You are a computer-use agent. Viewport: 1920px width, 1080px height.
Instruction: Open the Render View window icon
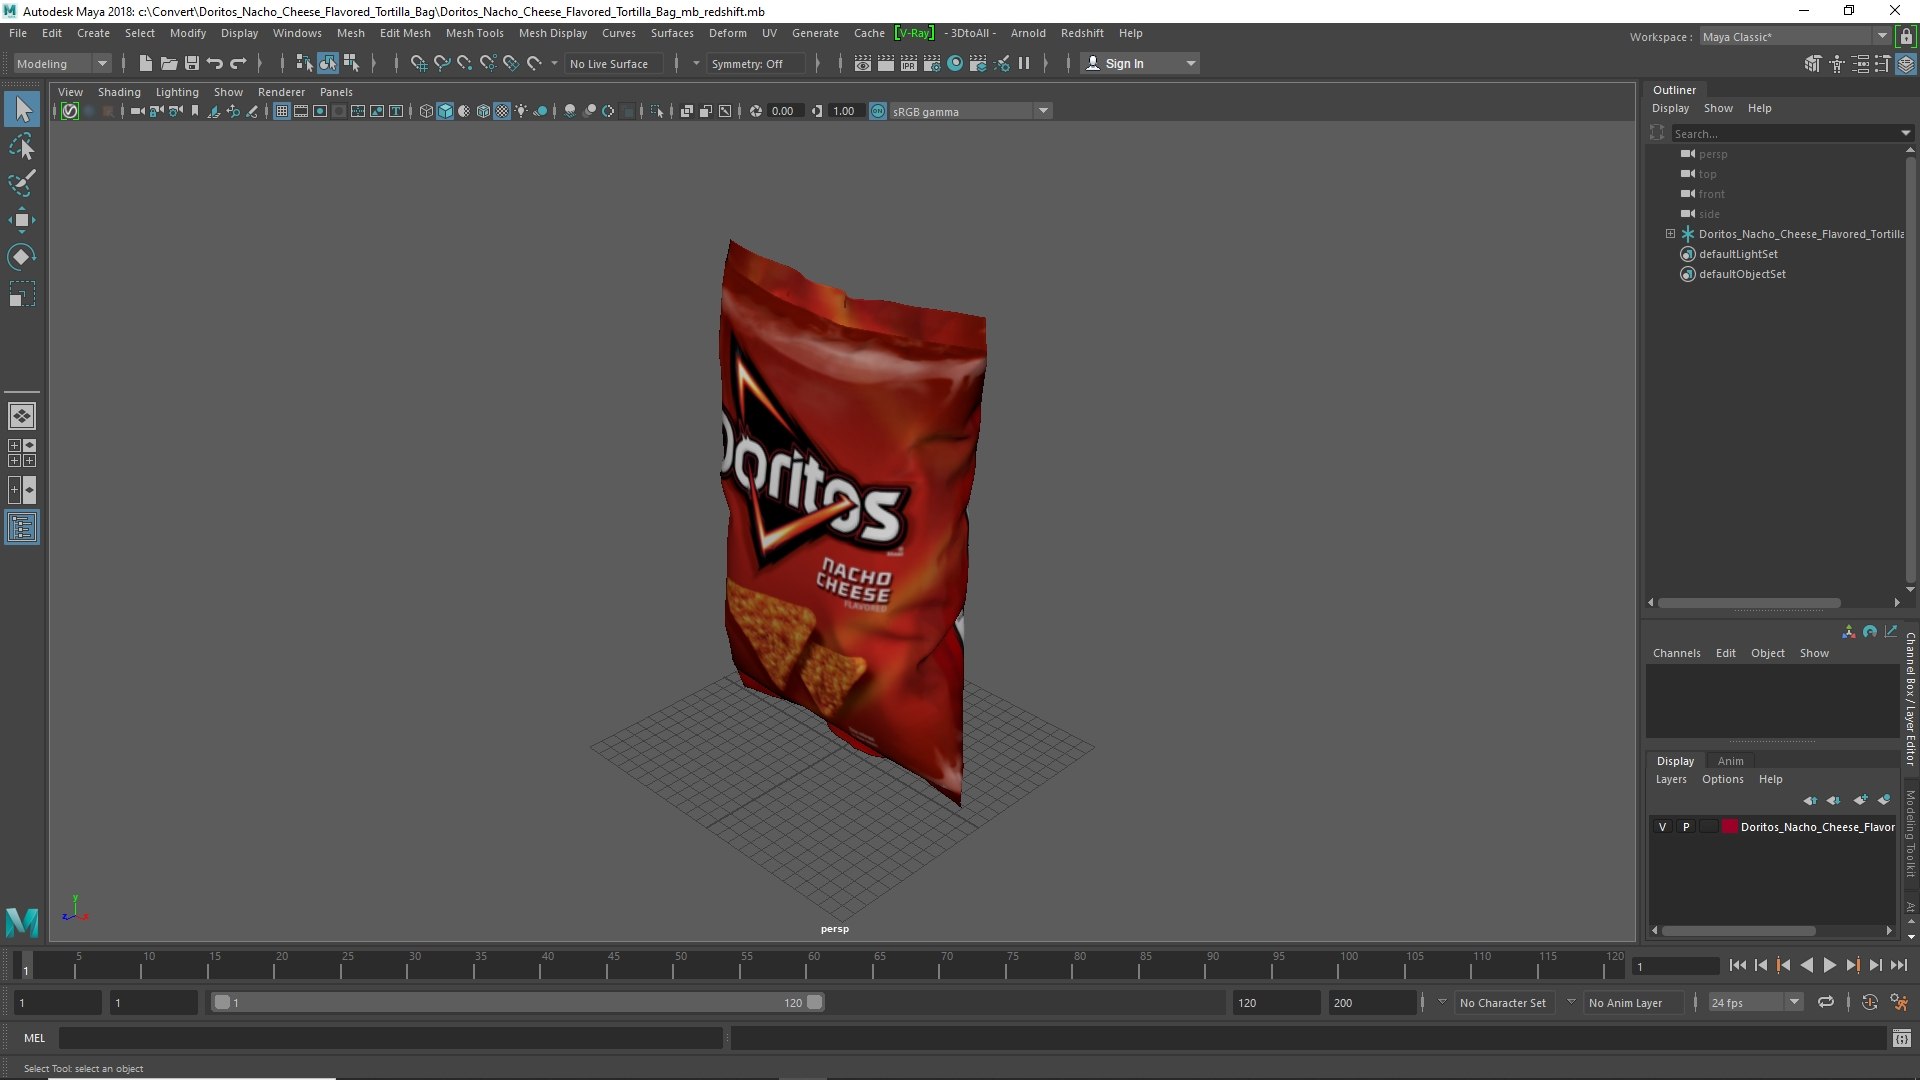point(863,63)
